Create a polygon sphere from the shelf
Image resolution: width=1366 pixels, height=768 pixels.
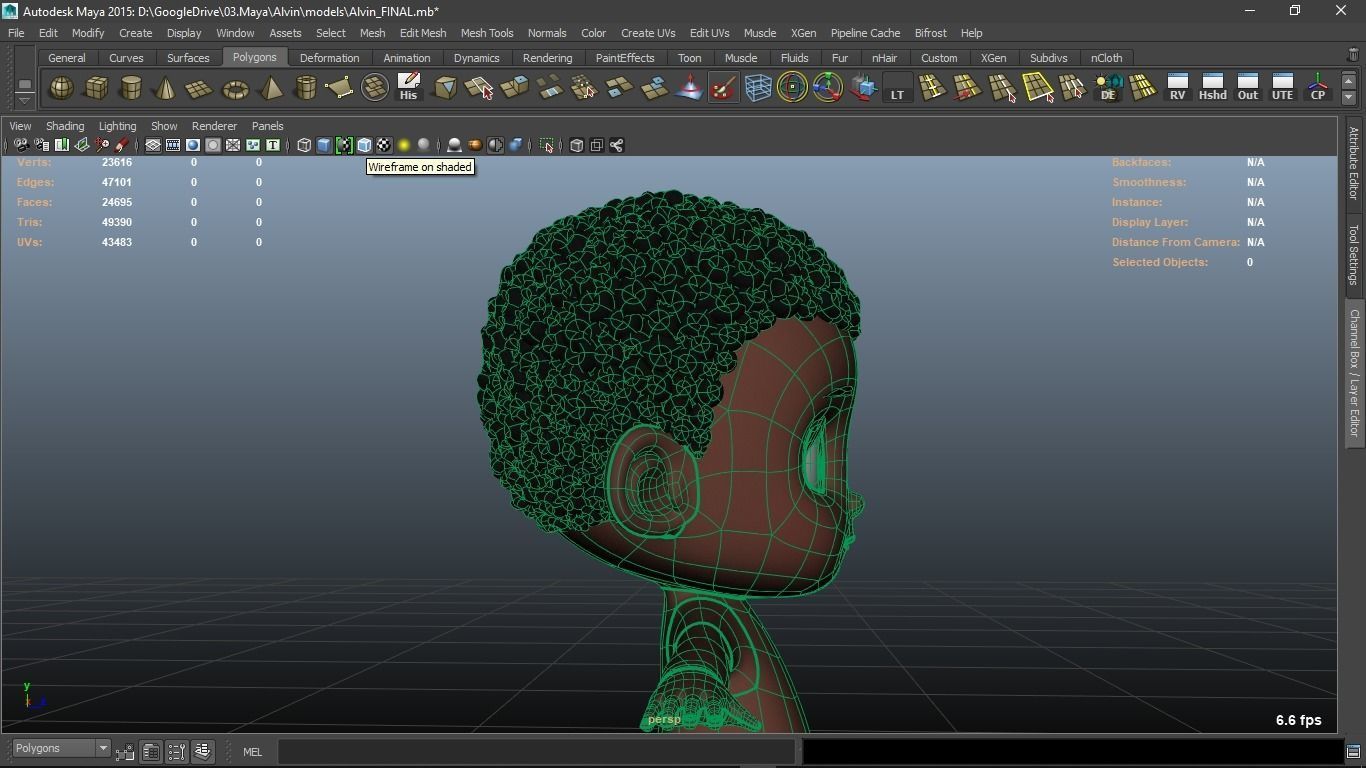coord(61,88)
